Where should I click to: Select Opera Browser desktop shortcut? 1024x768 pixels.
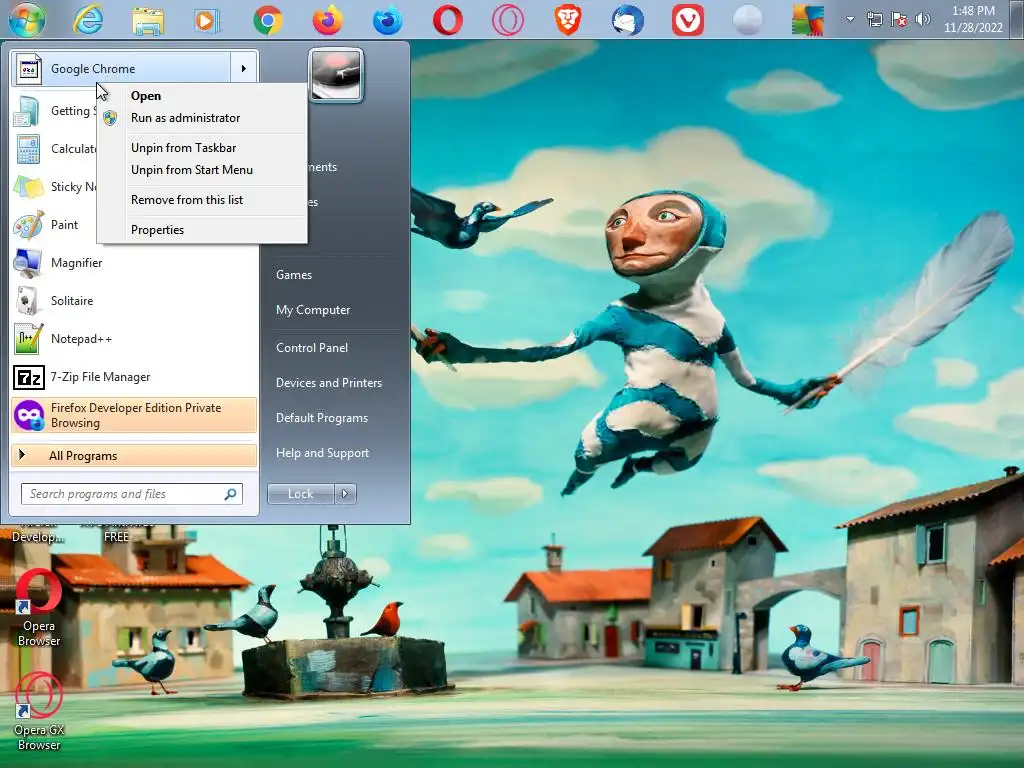tap(39, 607)
